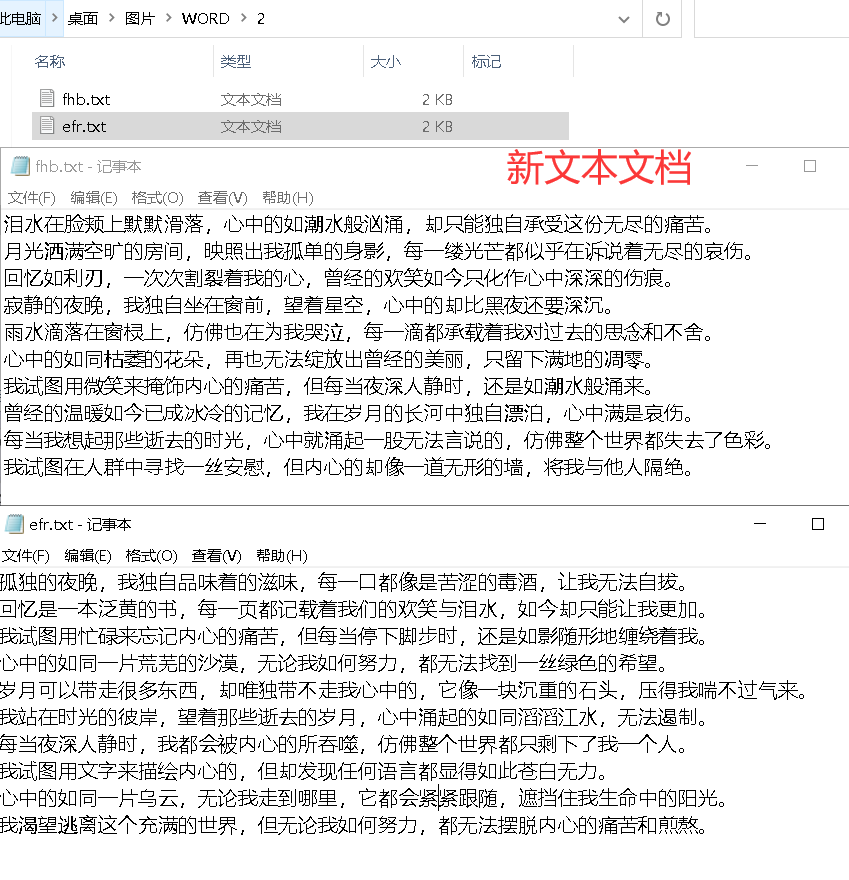Viewport: 849px width, 880px height.
Task: Open the fhb.txt file icon in Explorer
Action: (x=47, y=99)
